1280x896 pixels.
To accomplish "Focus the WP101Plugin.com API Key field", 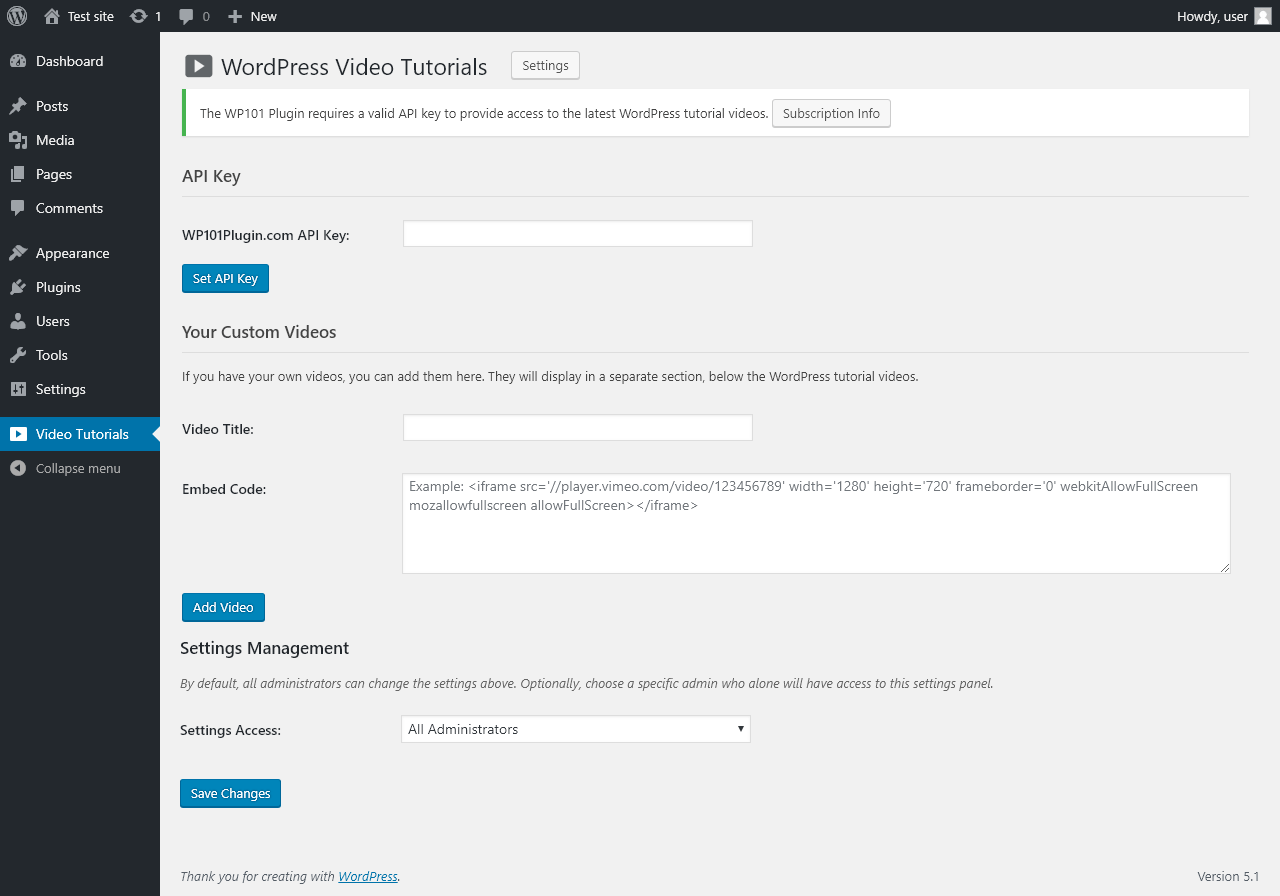I will 577,234.
